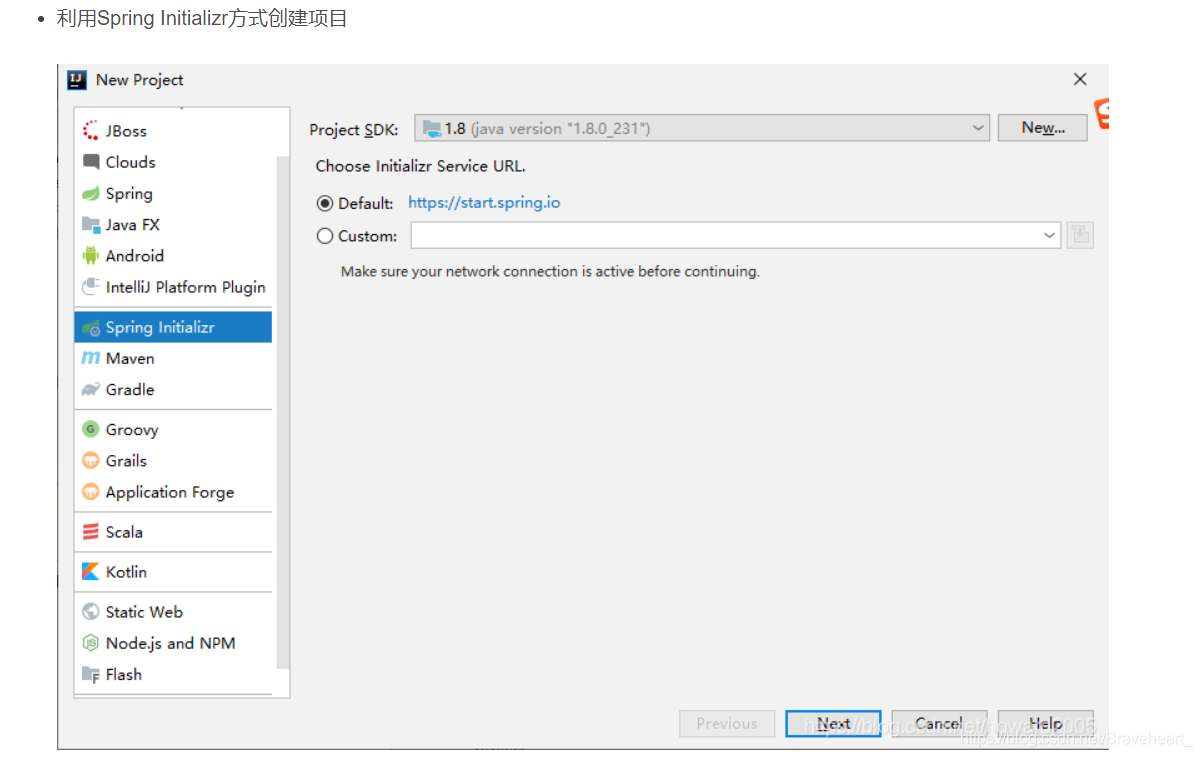Click the IntelliJ logo in title bar
1202x757 pixels.
[77, 80]
